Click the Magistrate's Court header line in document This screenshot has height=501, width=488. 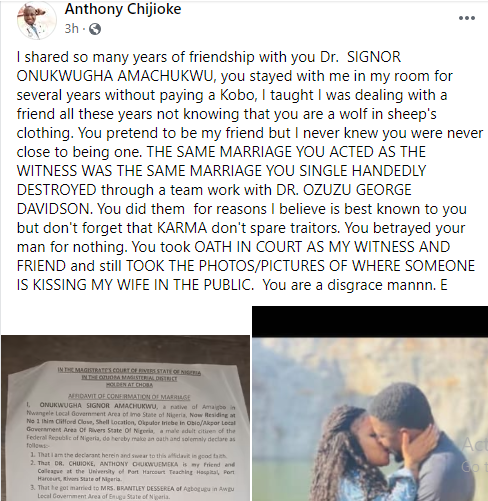click(129, 371)
